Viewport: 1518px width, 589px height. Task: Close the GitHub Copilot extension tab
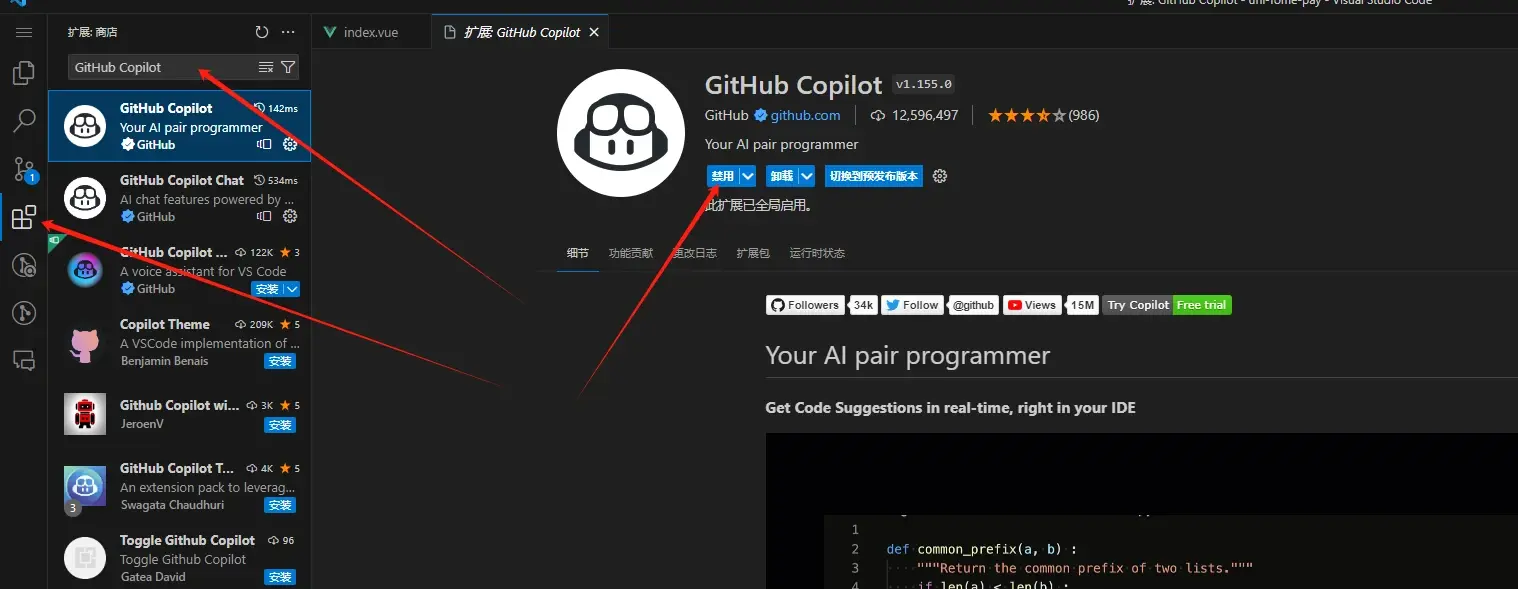coord(594,32)
